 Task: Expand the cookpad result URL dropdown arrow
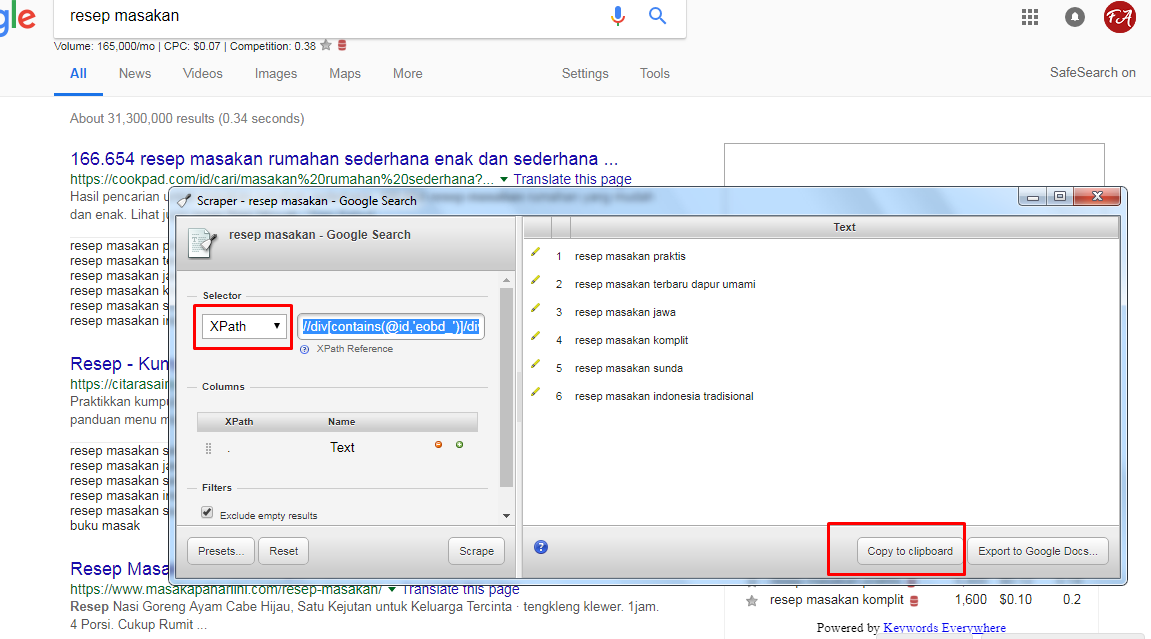tap(504, 180)
